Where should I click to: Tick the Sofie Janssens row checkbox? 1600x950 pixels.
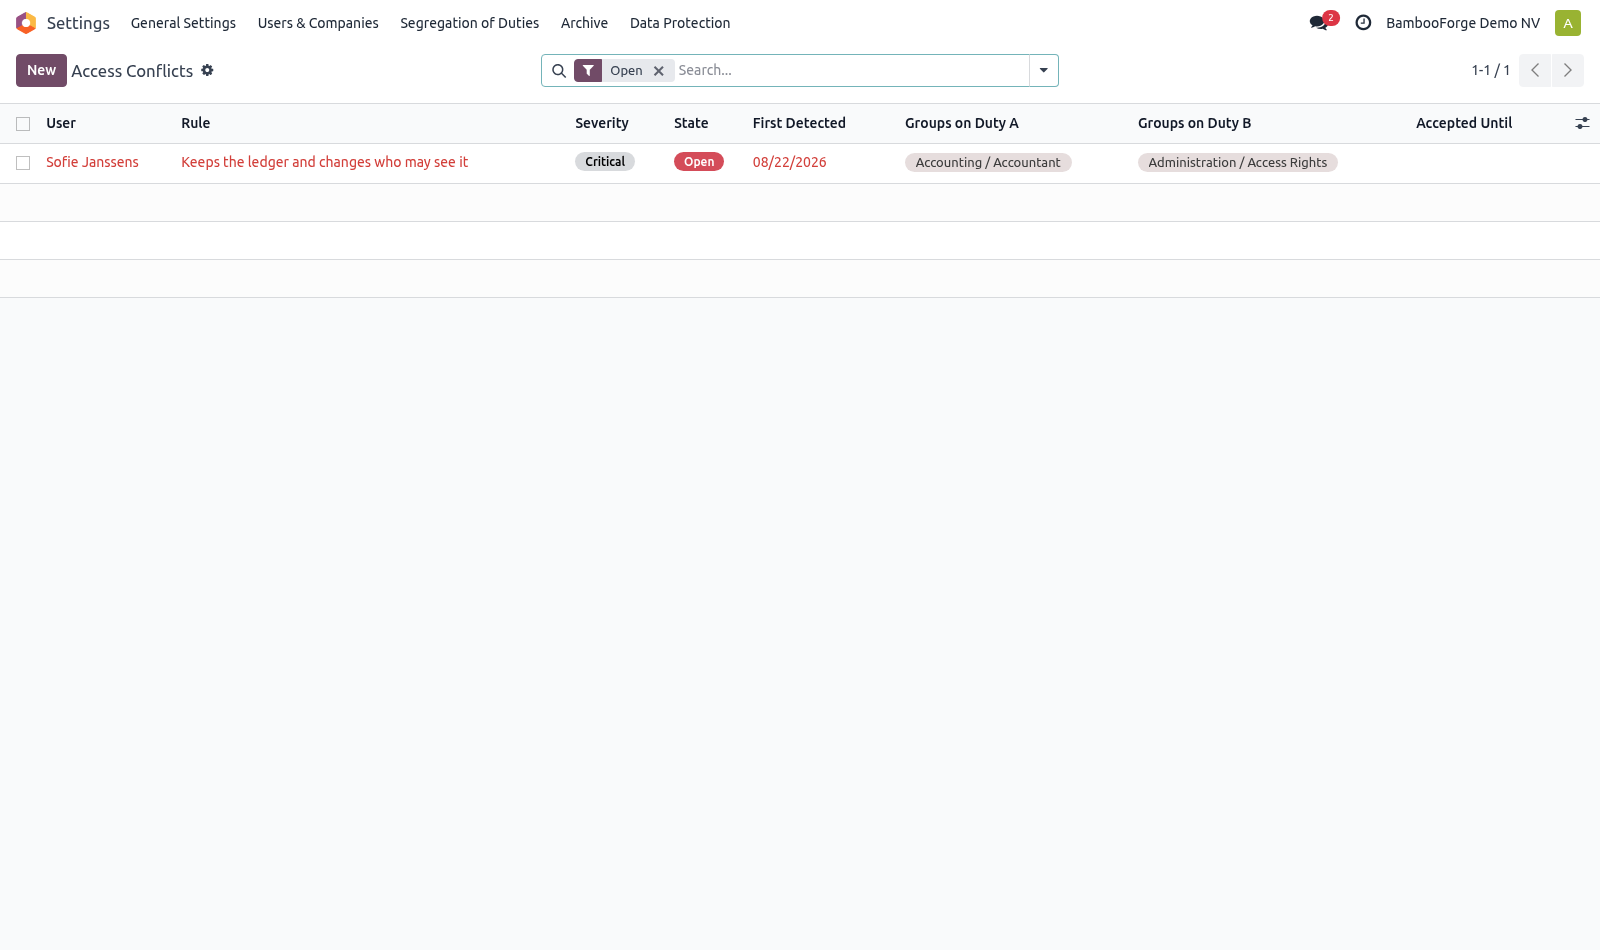click(23, 163)
